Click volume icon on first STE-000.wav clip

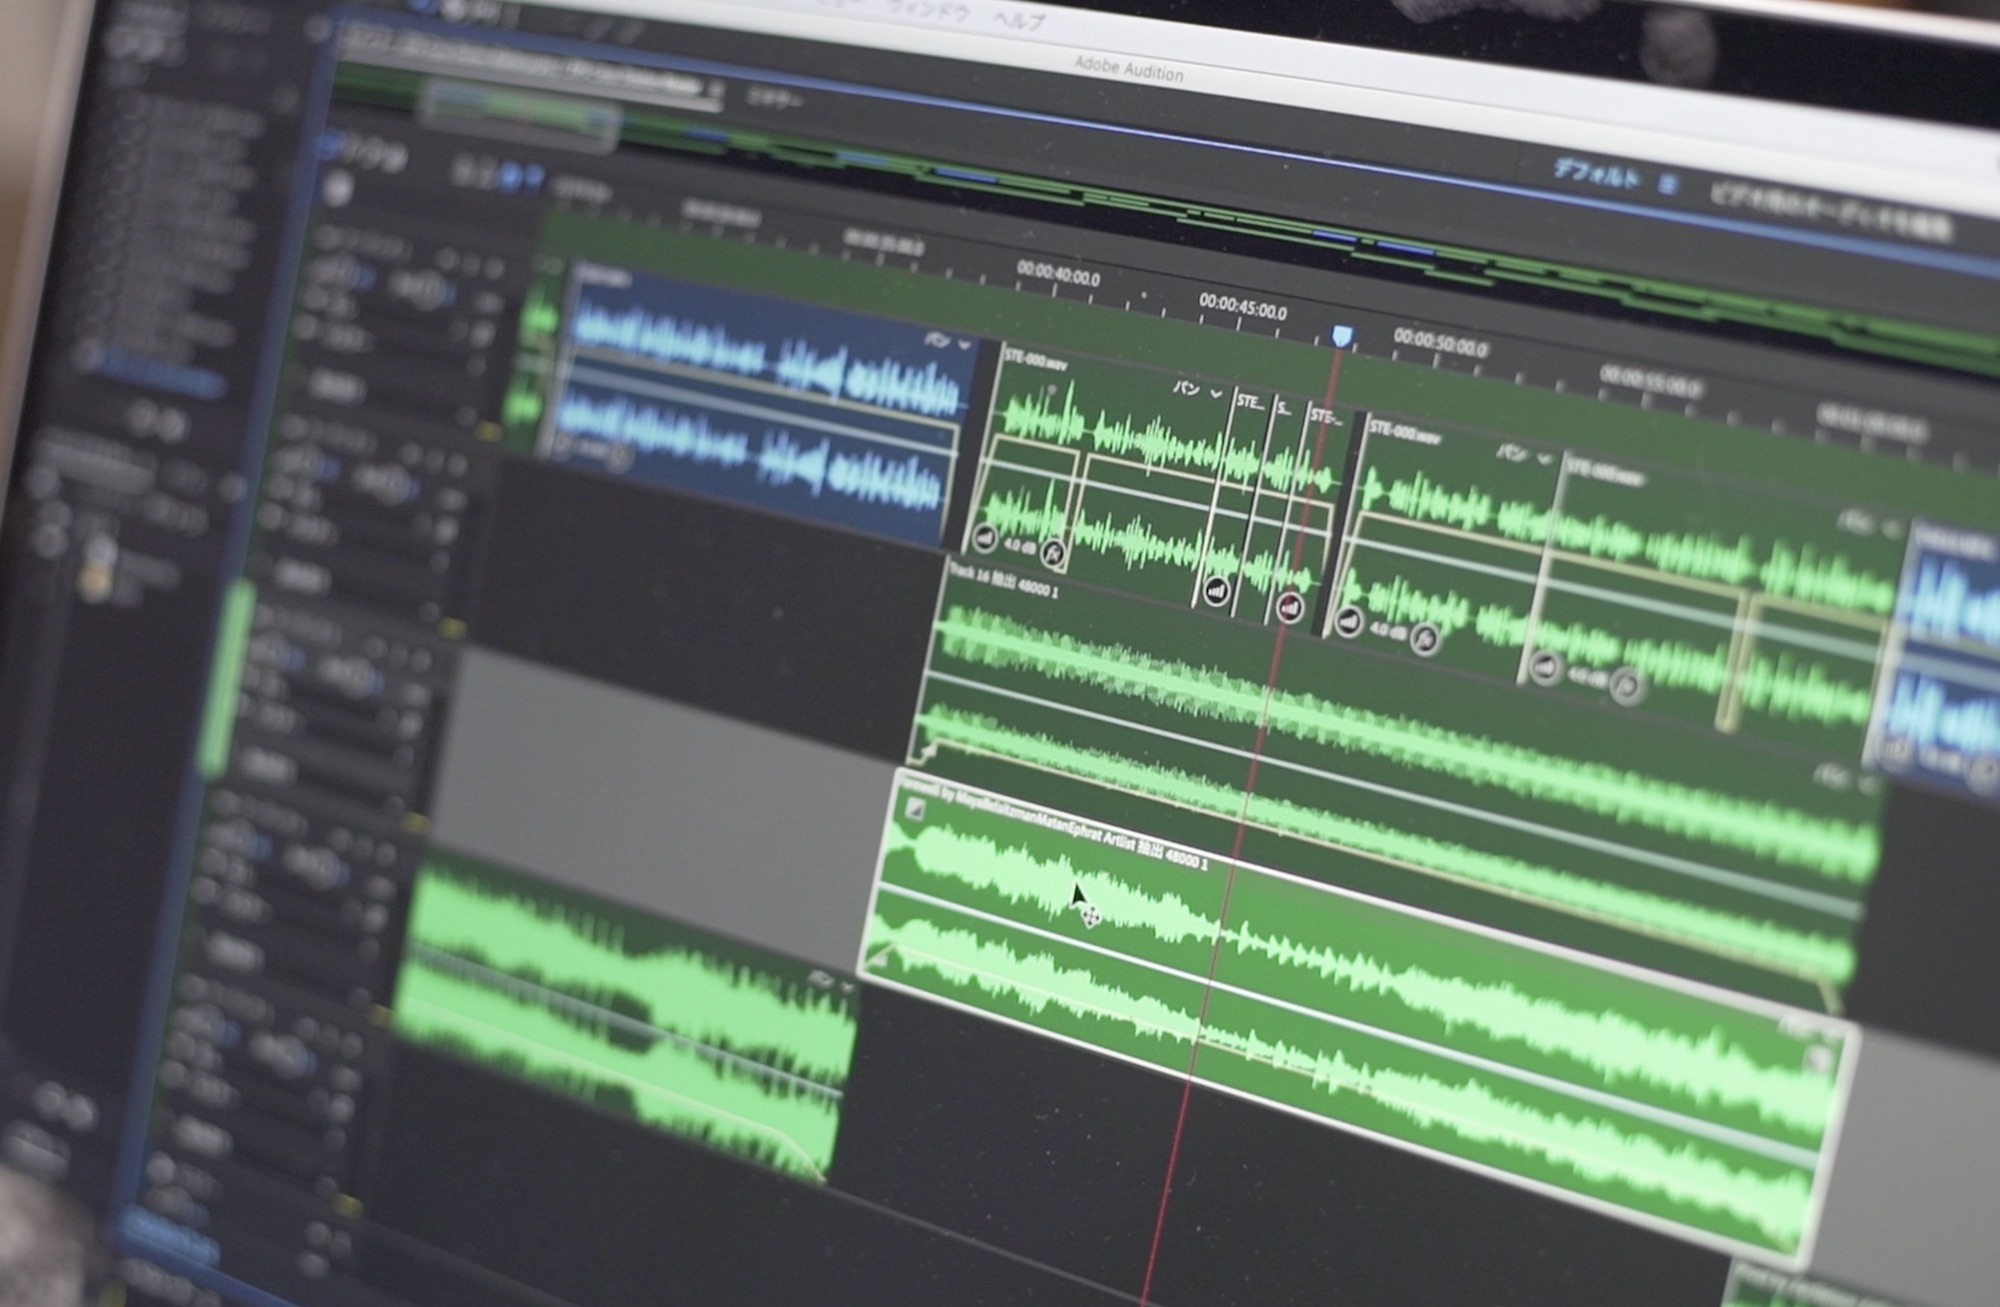pos(985,539)
